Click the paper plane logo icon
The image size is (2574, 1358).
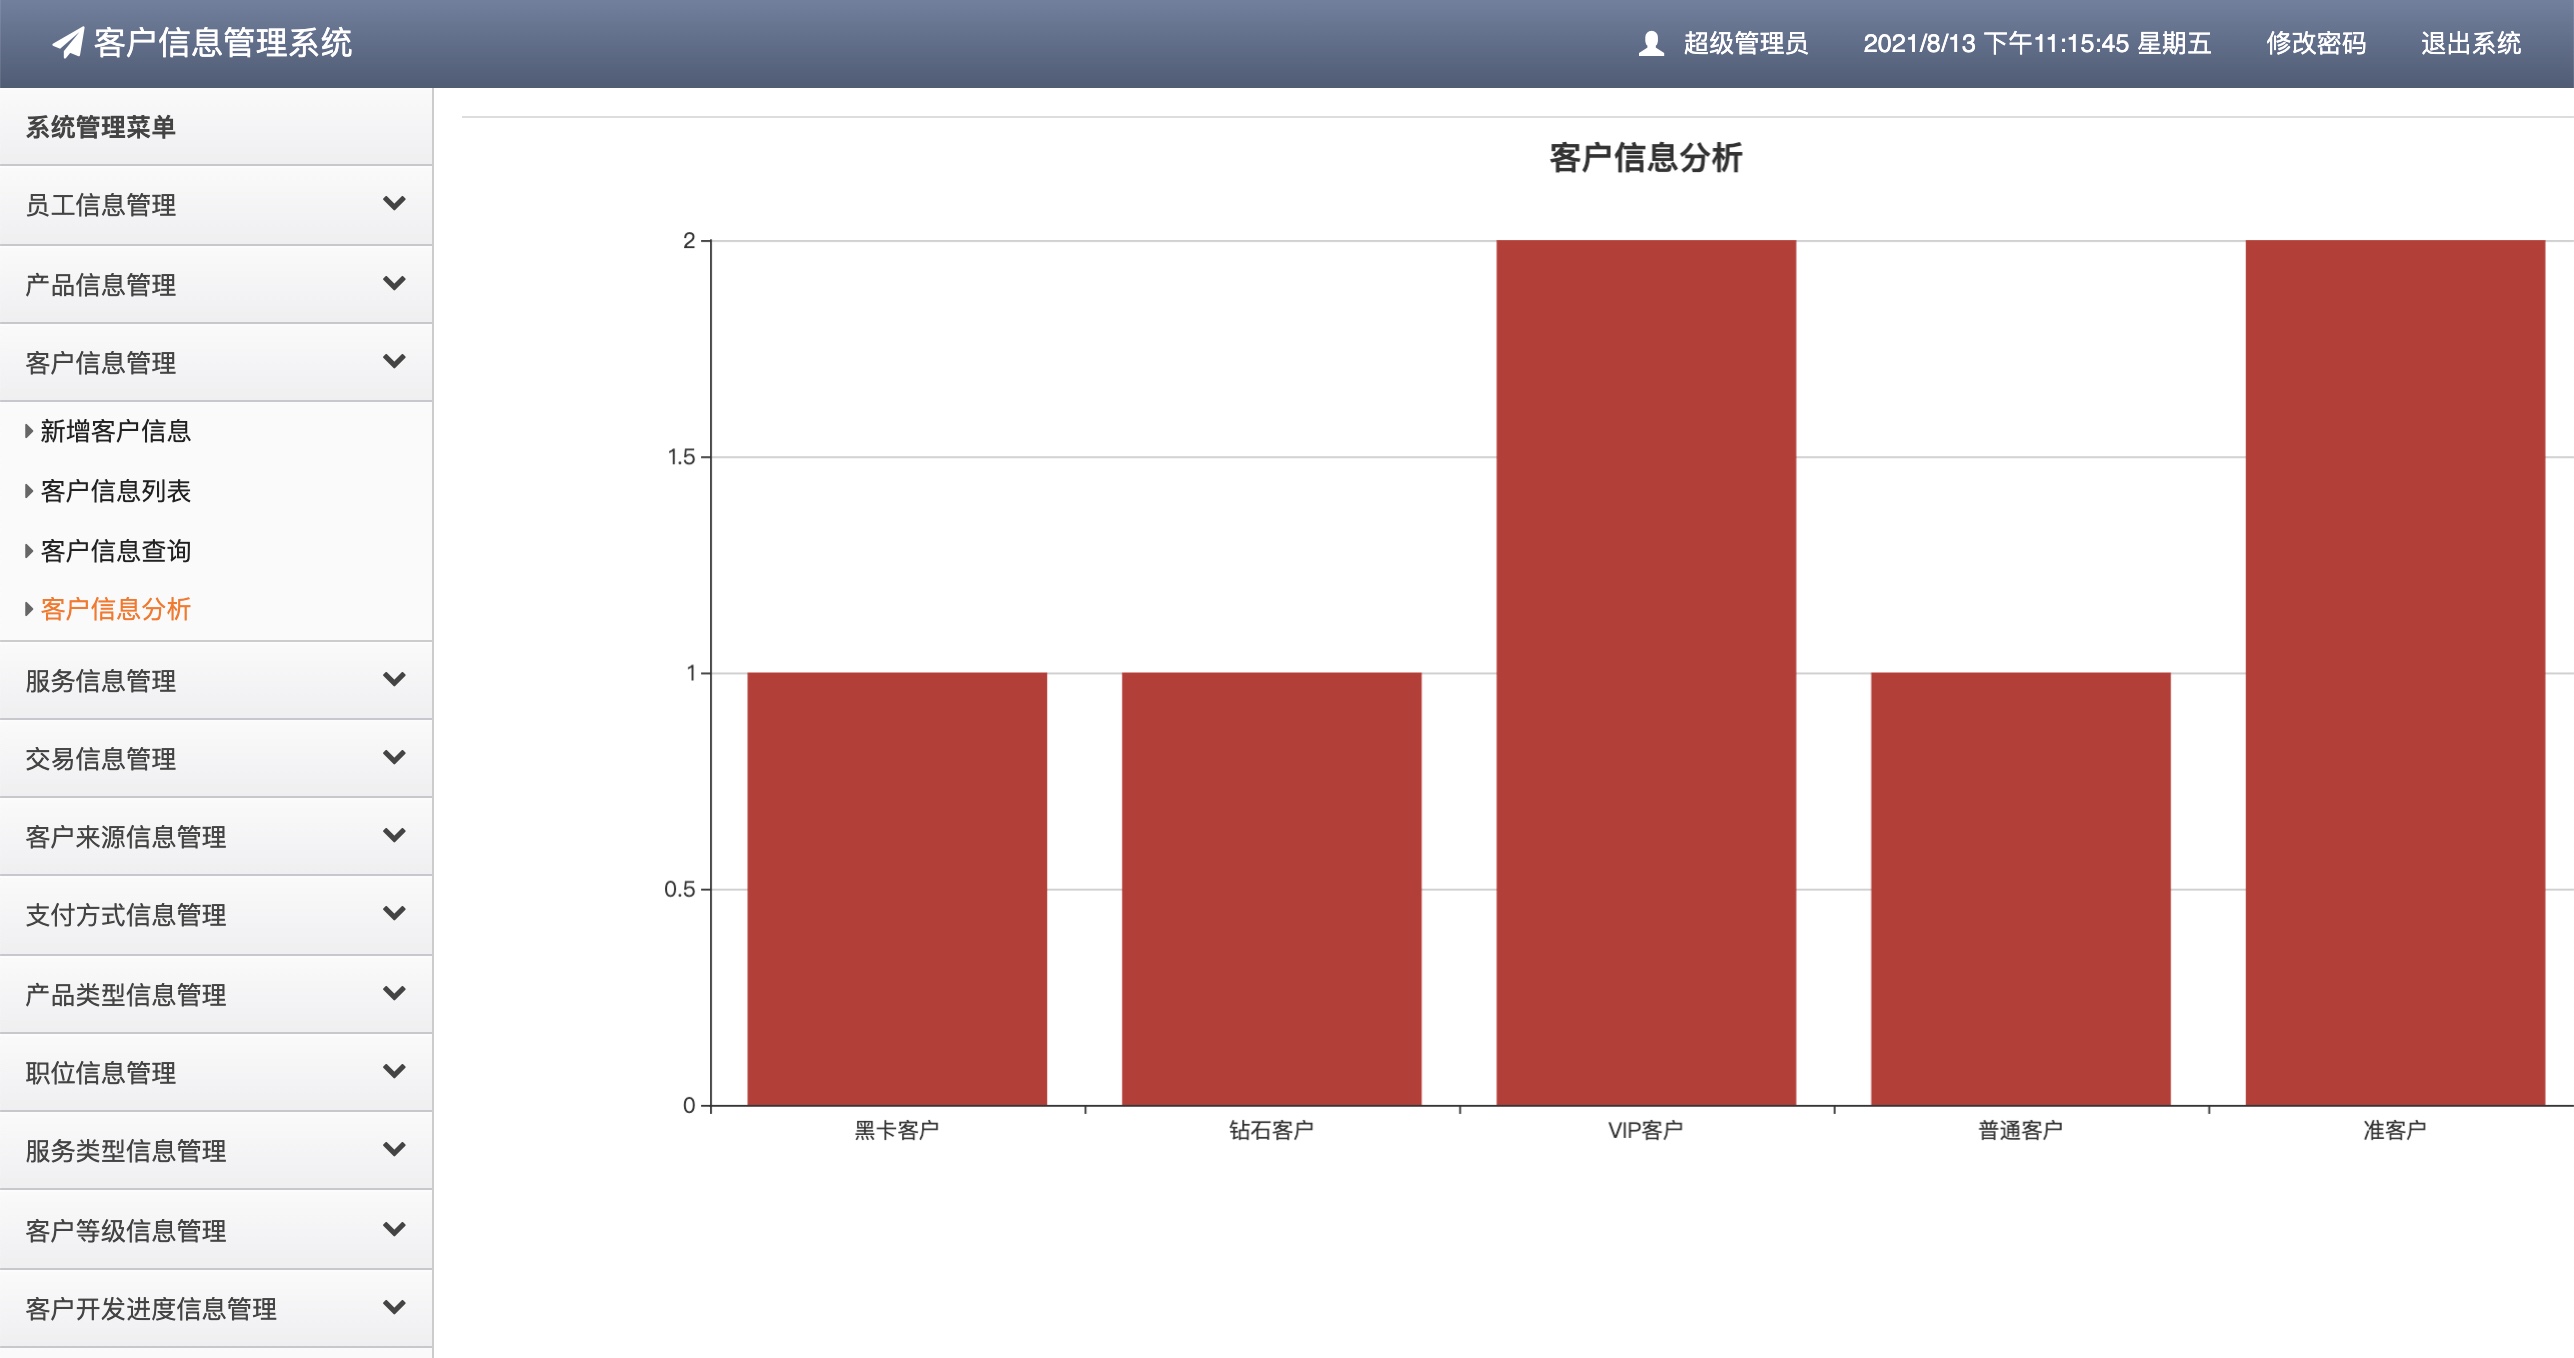pos(68,43)
